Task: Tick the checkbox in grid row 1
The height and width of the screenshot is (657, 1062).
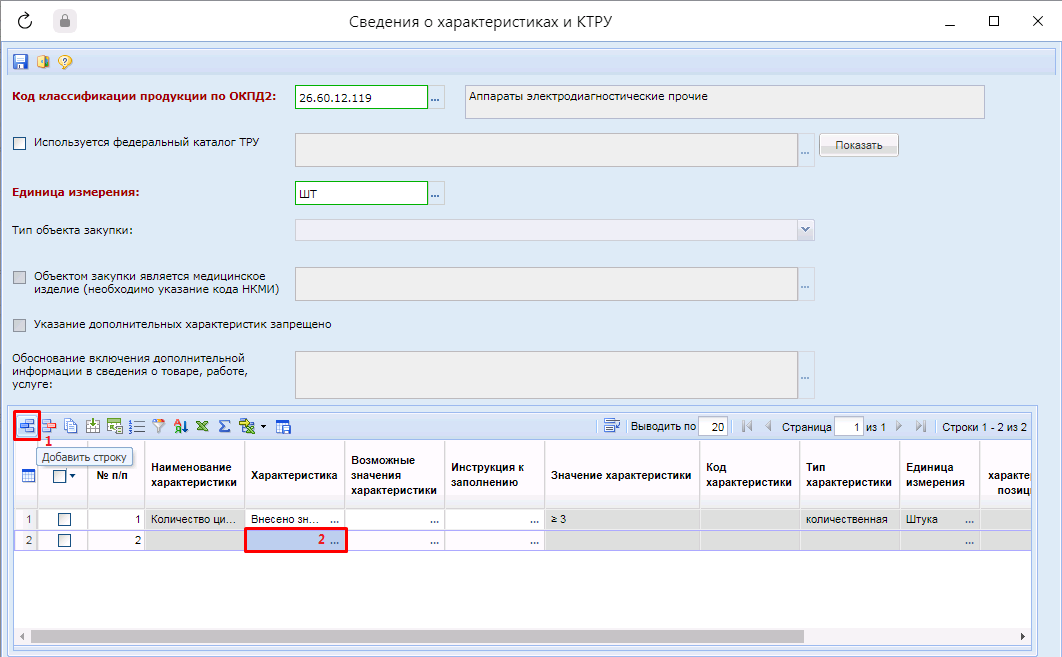Action: [x=64, y=520]
